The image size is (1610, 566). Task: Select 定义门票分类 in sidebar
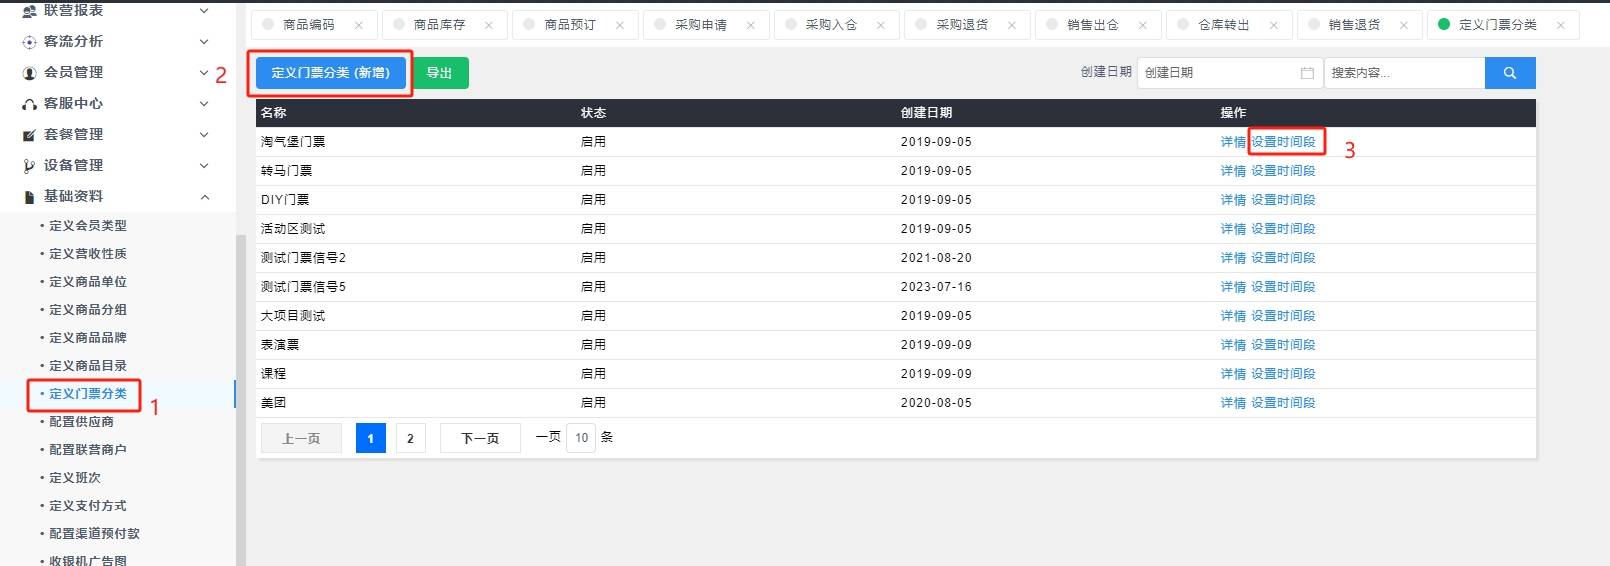point(88,394)
